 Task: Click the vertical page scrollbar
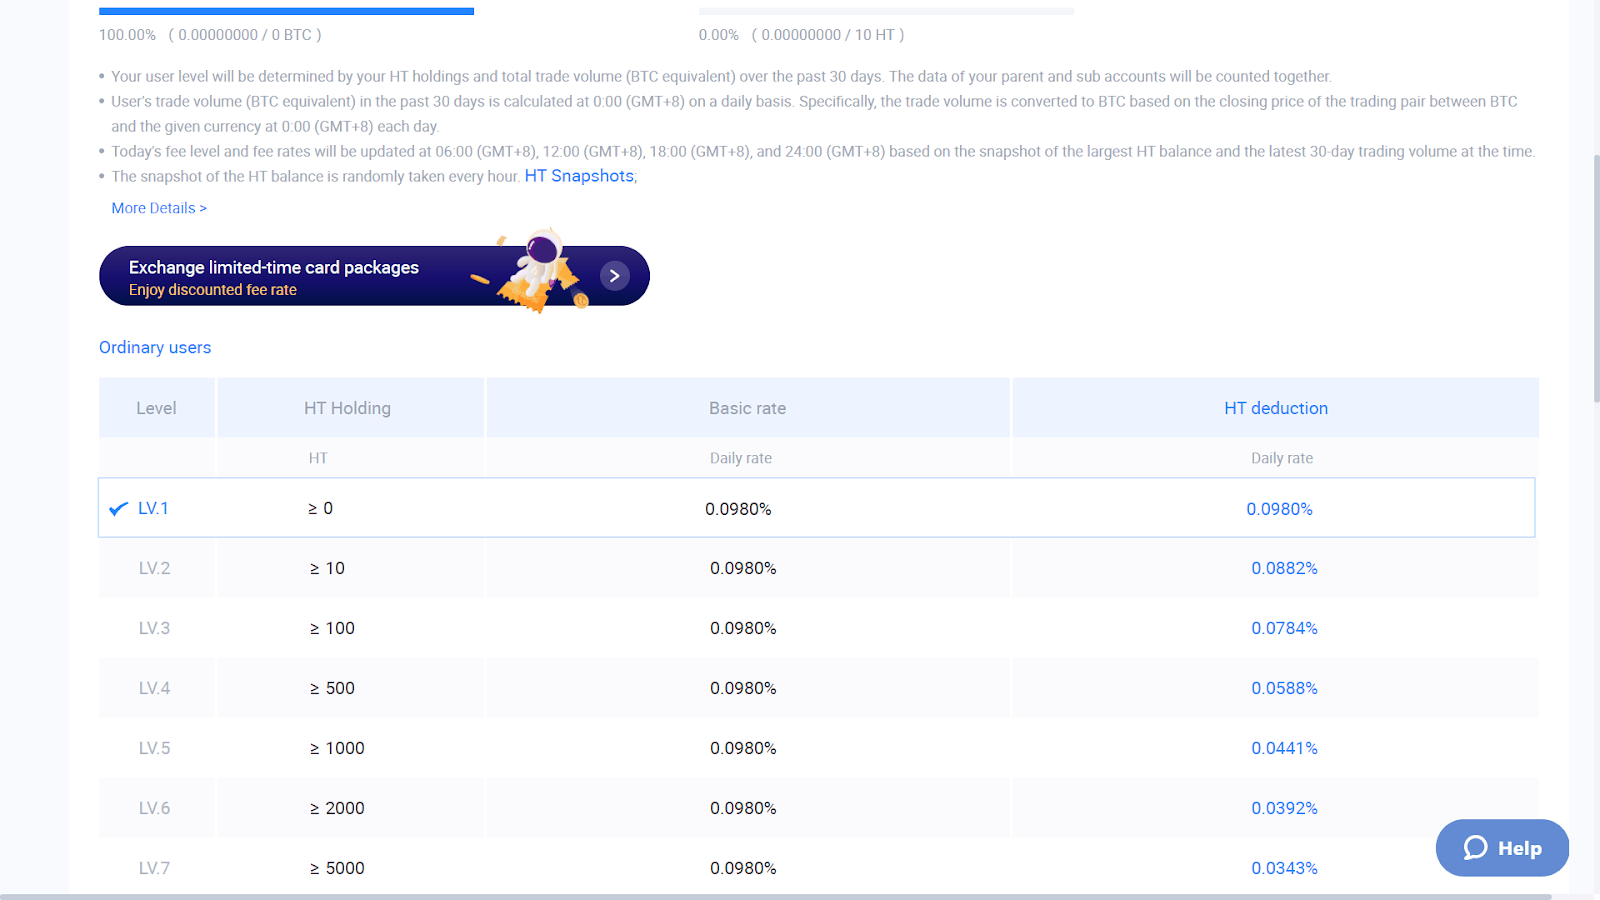(x=1595, y=280)
